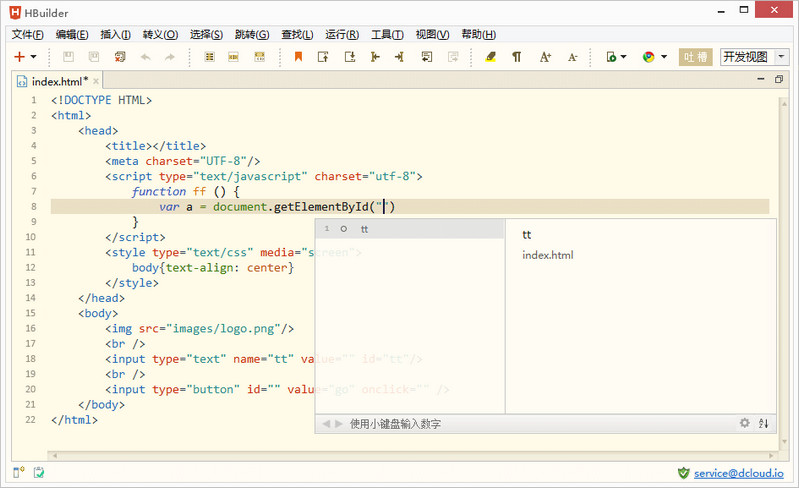This screenshot has width=799, height=488.
Task: Click the Chrome browser preview icon
Action: tap(648, 57)
